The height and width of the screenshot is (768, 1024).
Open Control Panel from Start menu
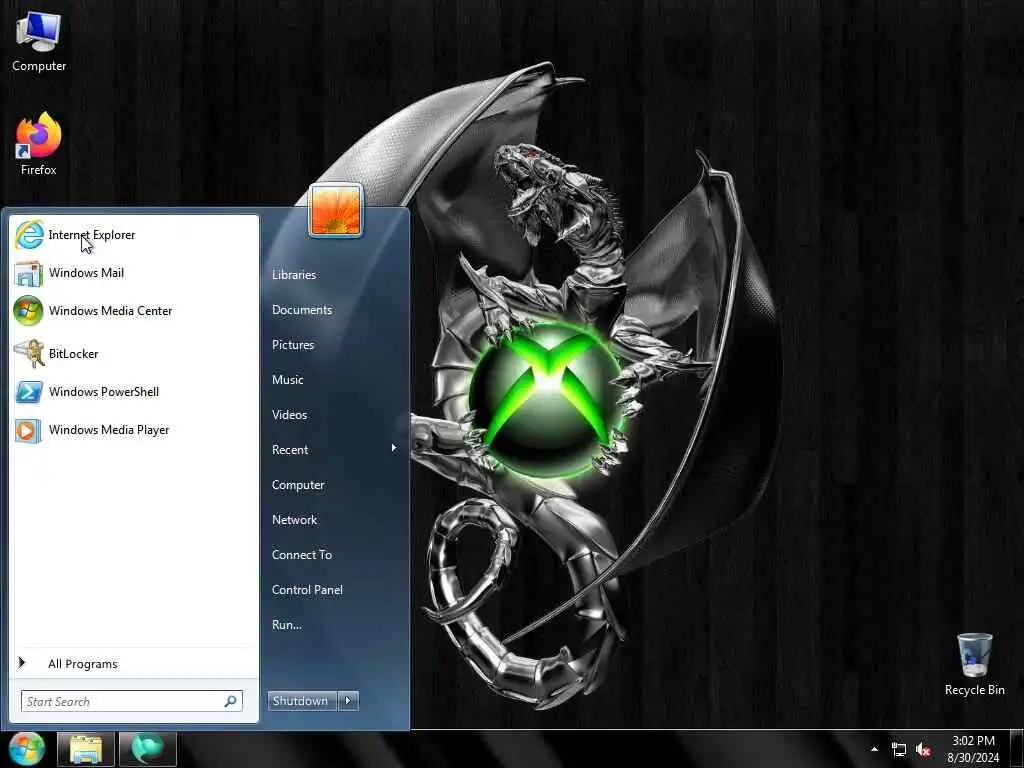tap(307, 590)
